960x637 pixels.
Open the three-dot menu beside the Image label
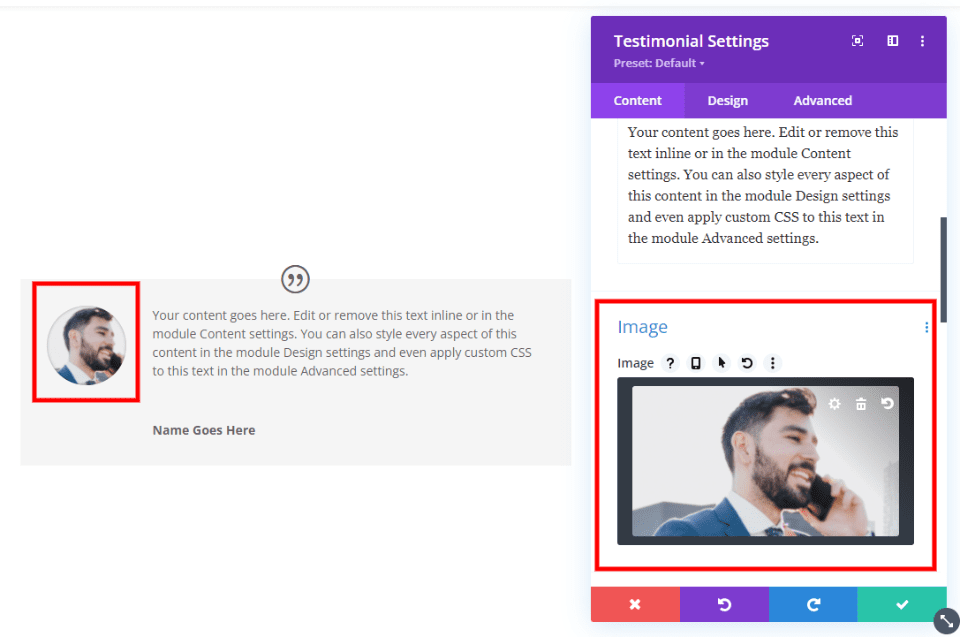[926, 327]
